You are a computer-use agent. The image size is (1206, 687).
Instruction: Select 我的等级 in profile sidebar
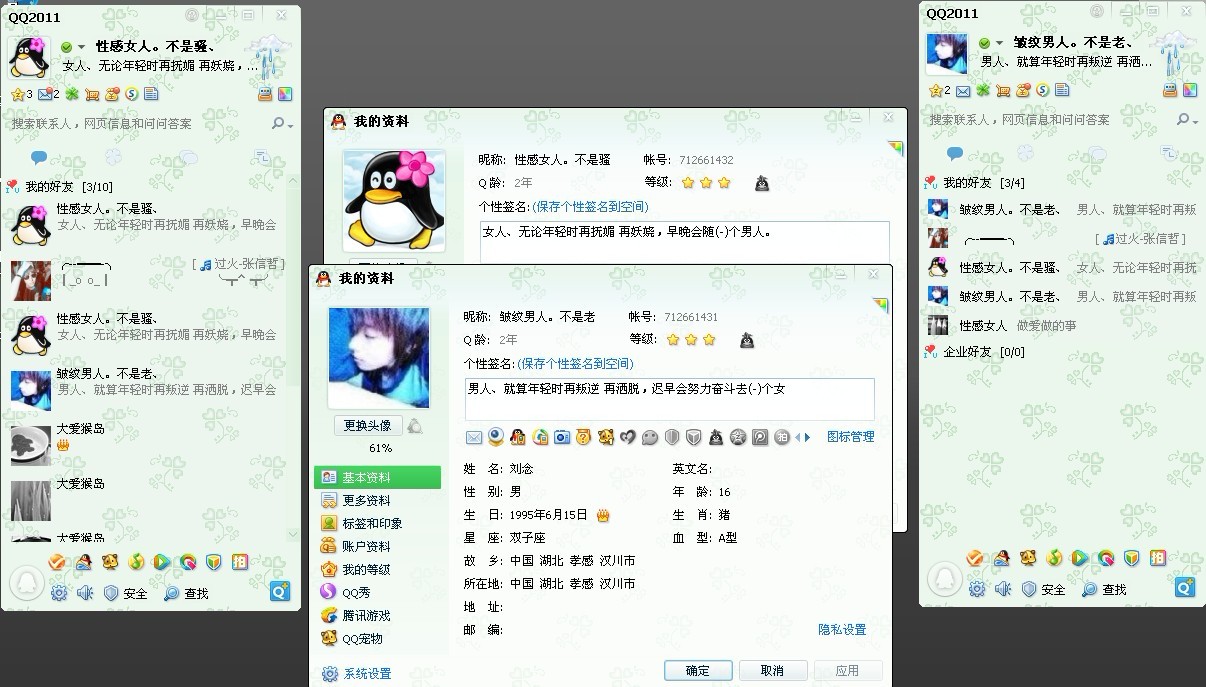point(378,569)
